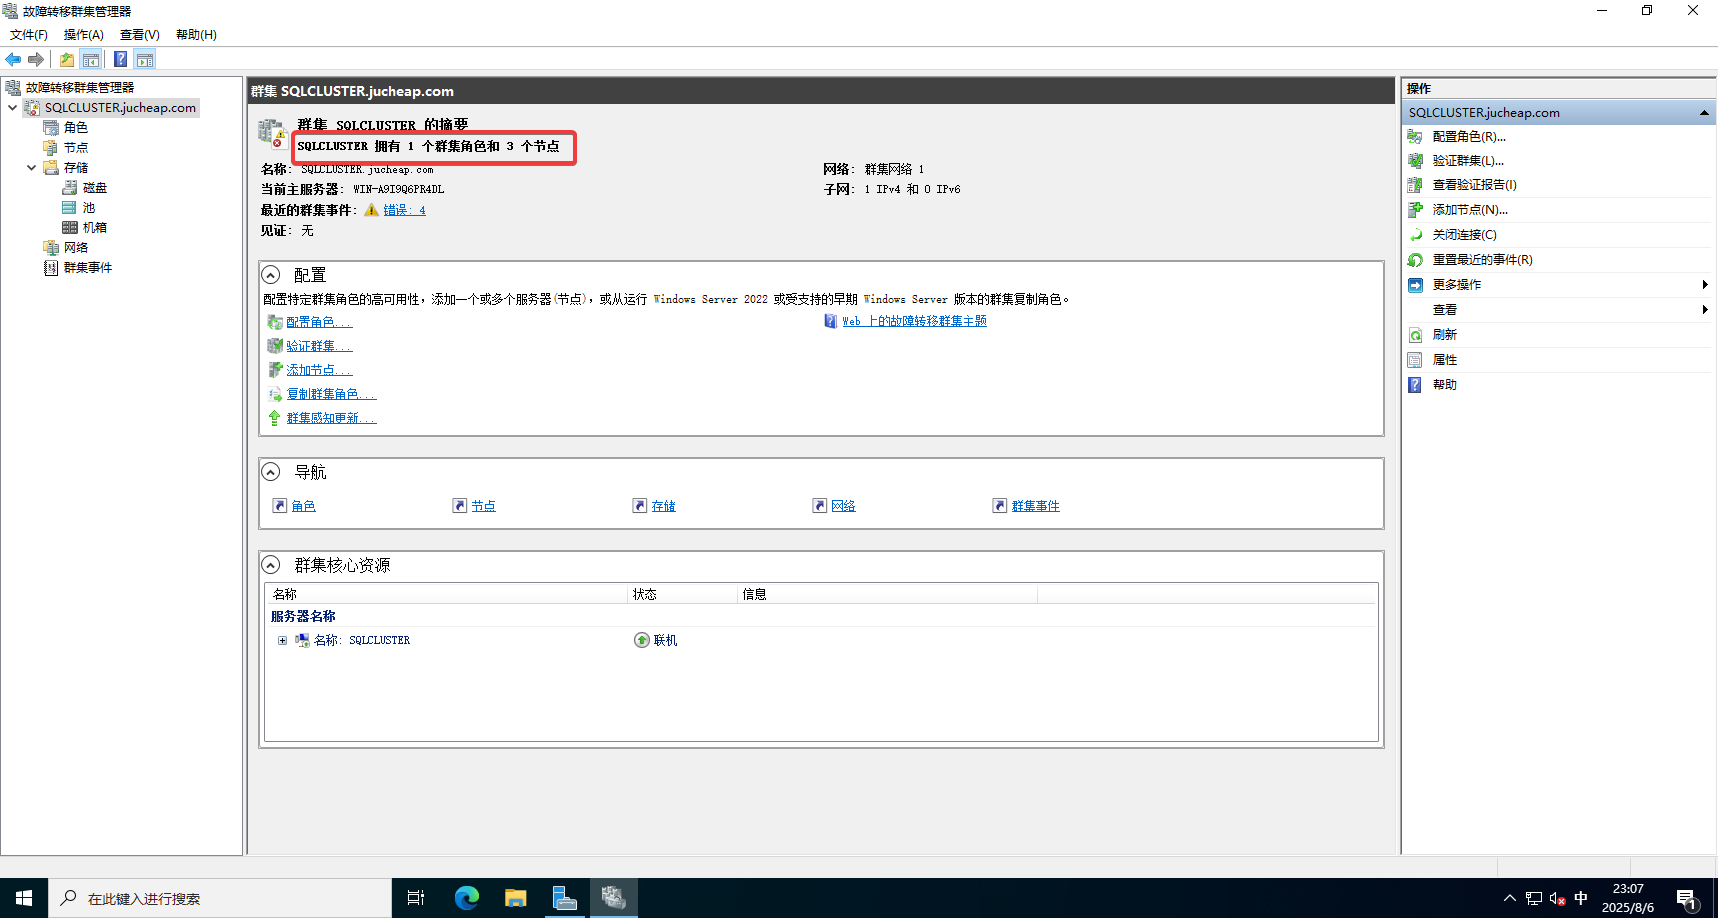Image resolution: width=1718 pixels, height=918 pixels.
Task: Select the 故障转移群集管理器 root tree node
Action: [79, 87]
